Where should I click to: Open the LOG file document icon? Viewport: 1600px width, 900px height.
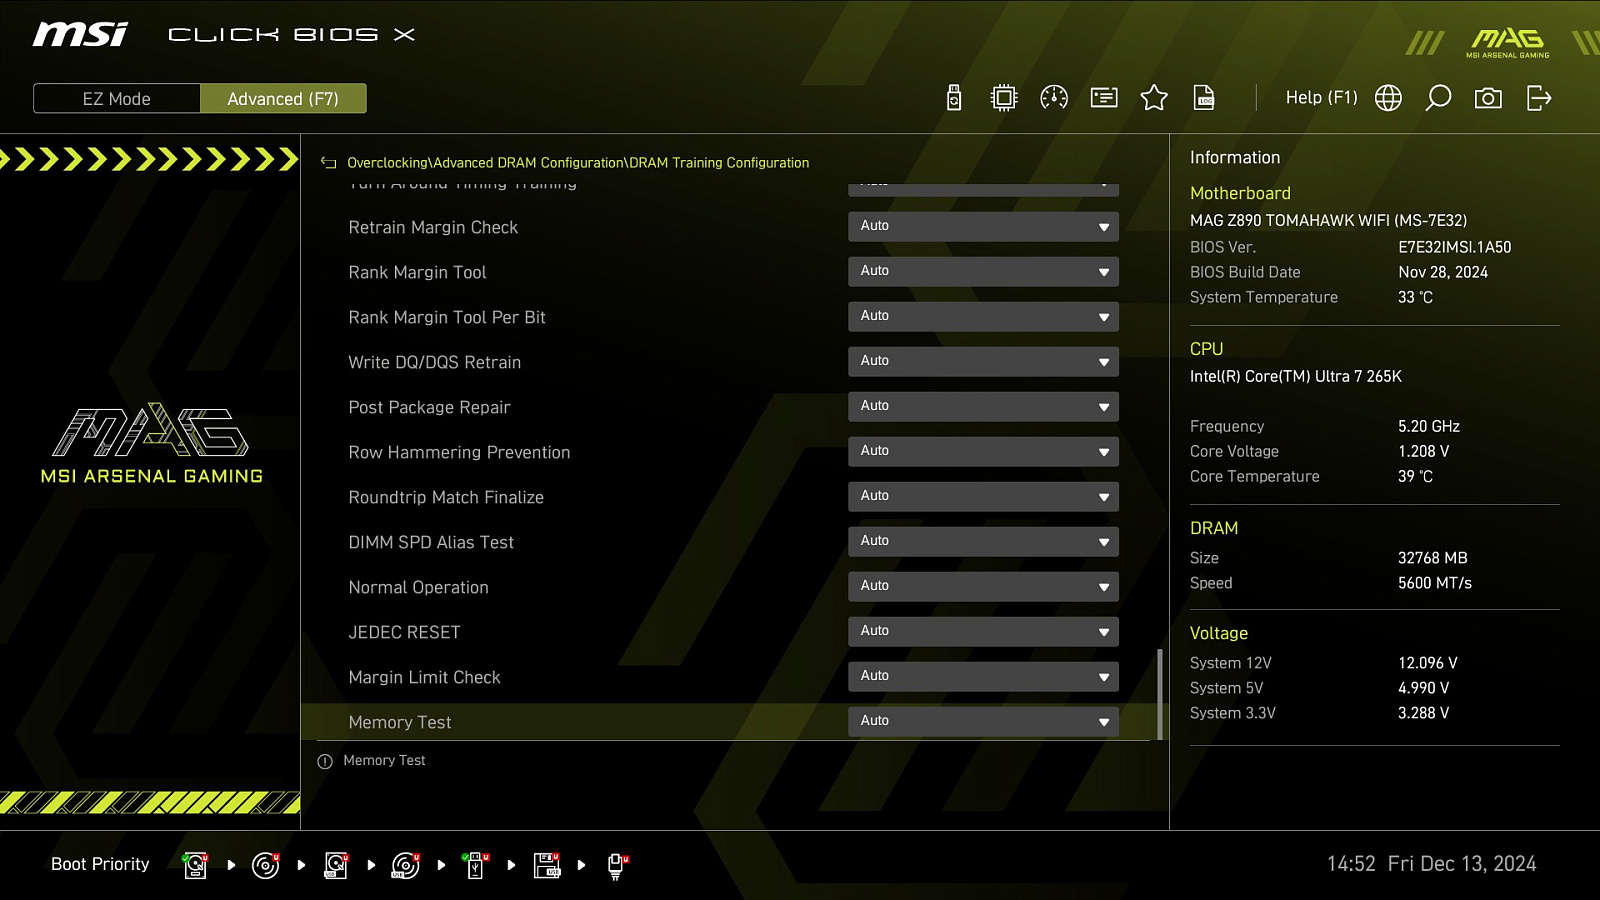(1204, 98)
